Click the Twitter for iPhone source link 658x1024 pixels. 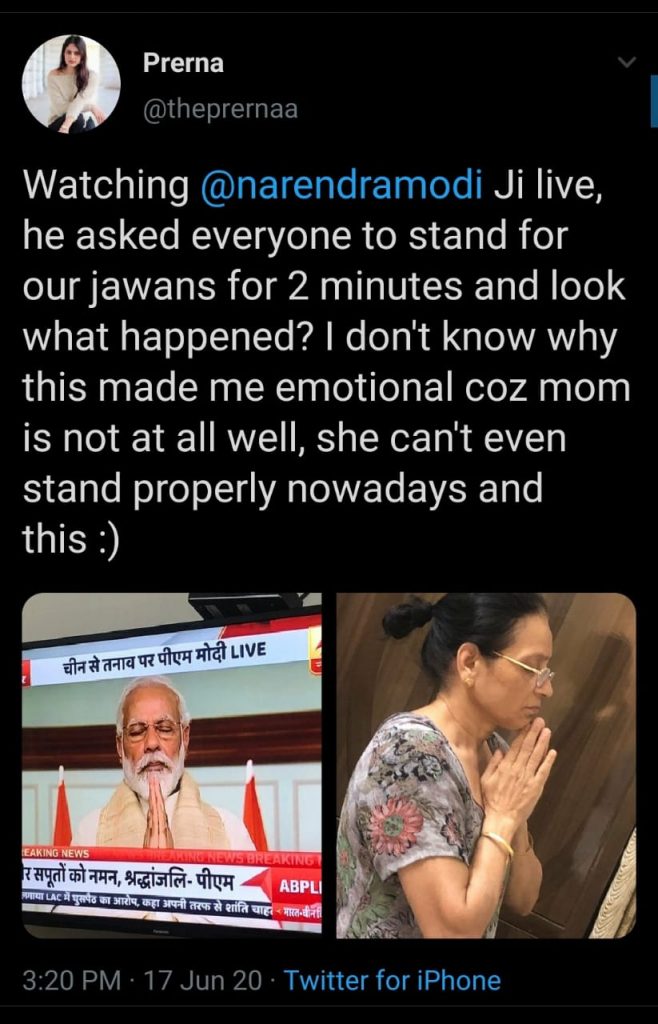[393, 980]
